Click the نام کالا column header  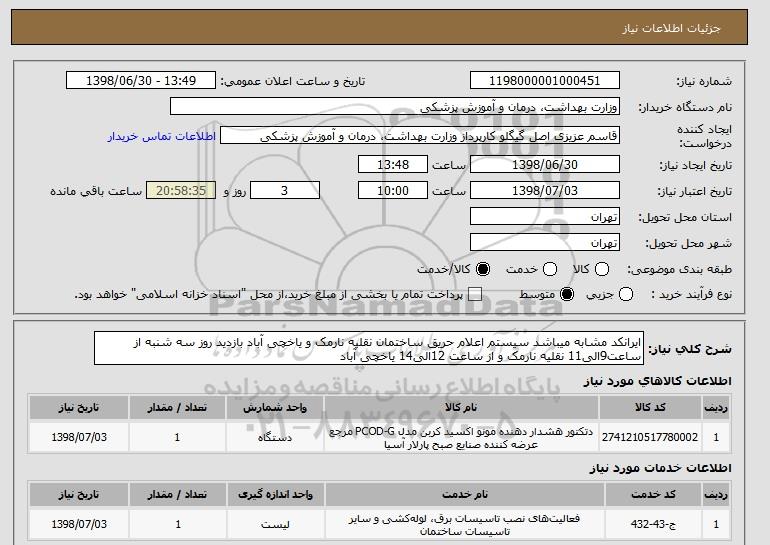click(461, 408)
